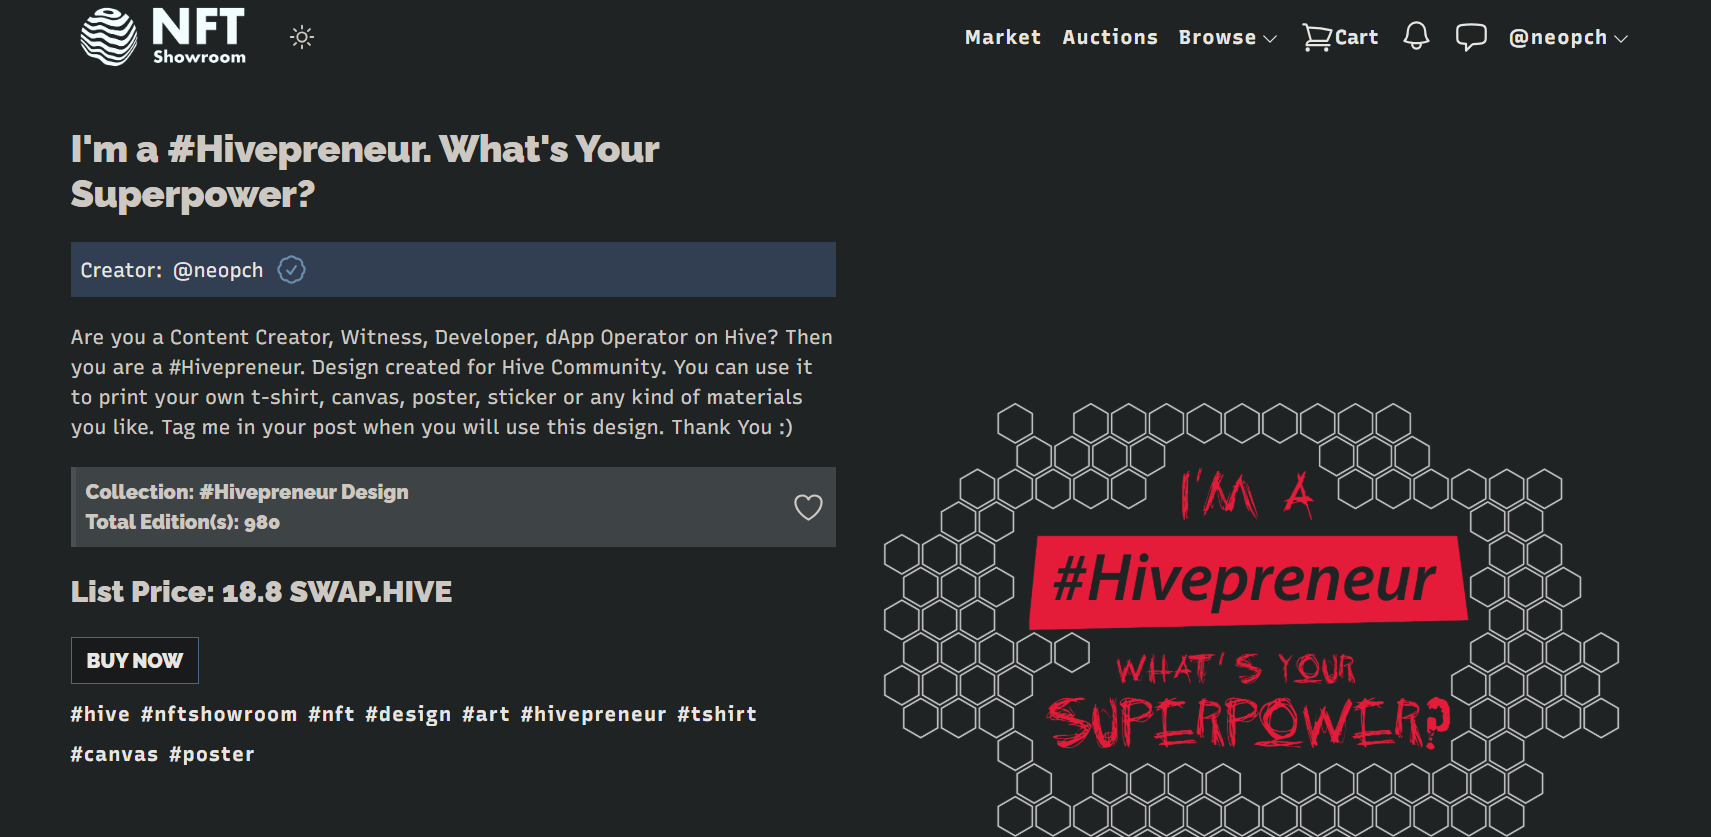1711x837 pixels.
Task: Click the BUY NOW button
Action: coord(135,660)
